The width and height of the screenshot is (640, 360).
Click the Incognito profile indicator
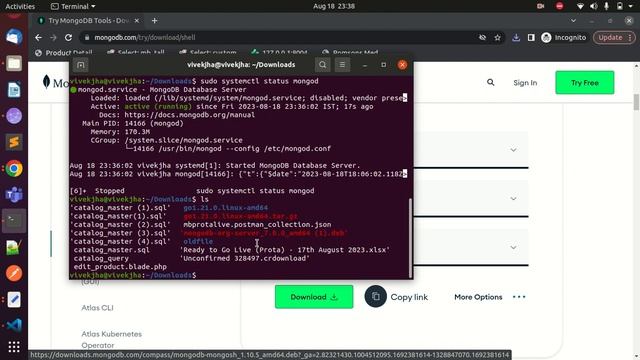(564, 38)
